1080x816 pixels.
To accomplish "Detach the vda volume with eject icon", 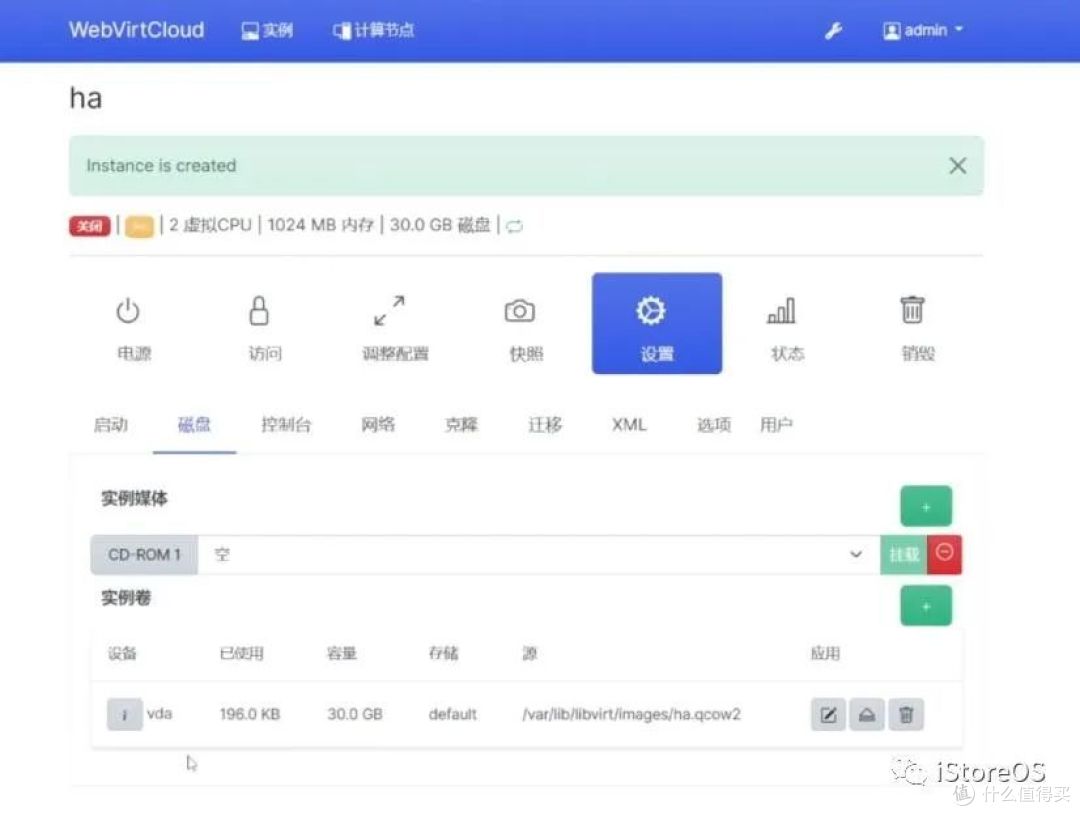I will point(867,715).
